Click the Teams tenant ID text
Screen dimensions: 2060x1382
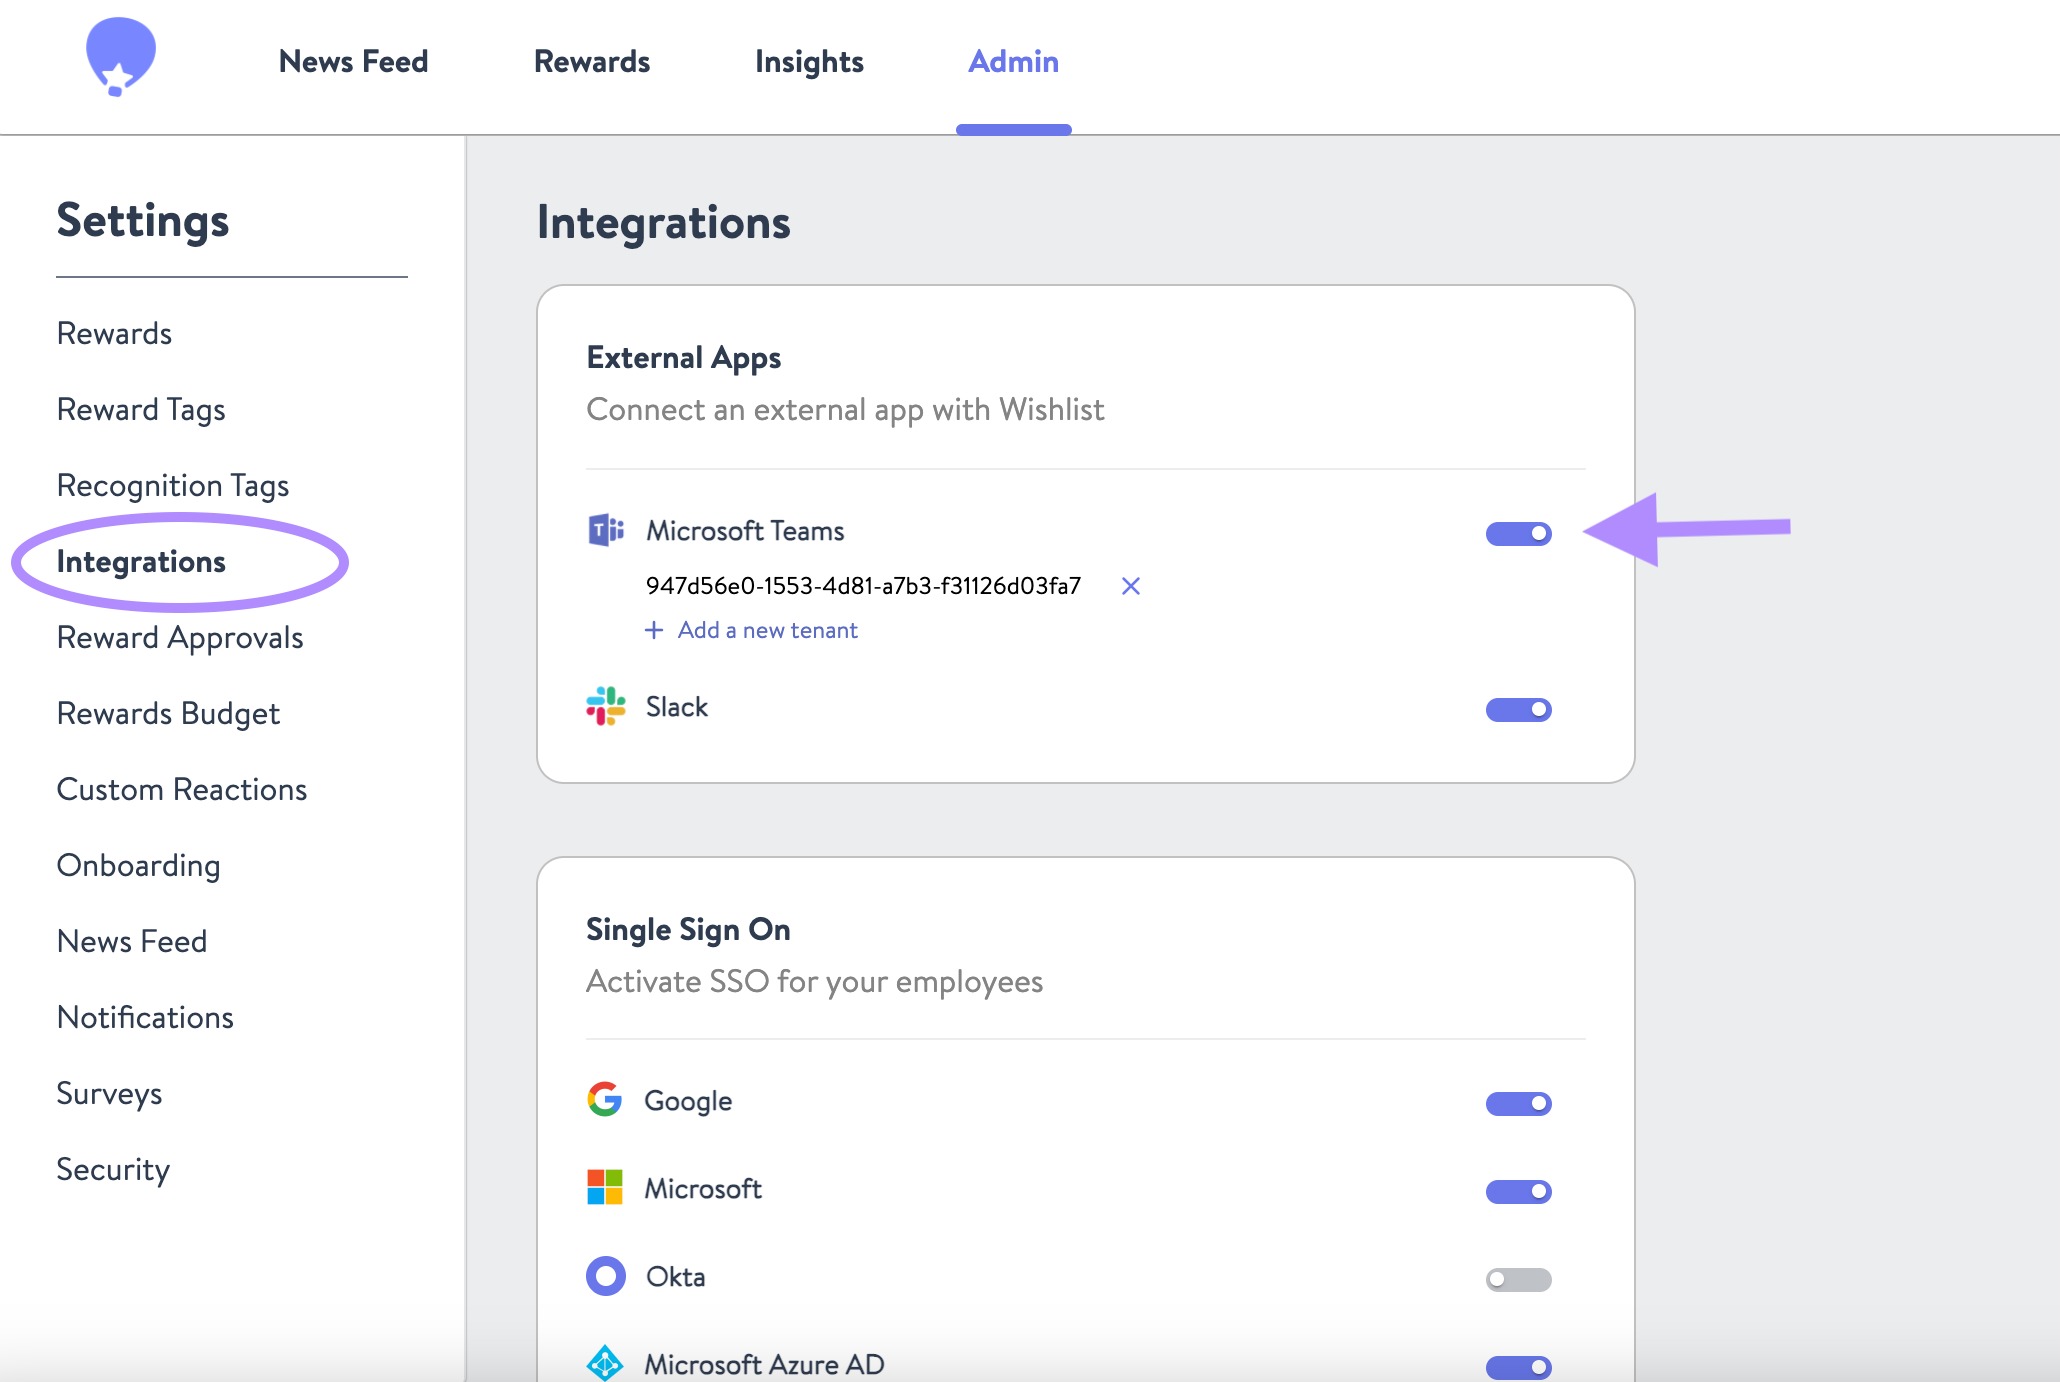click(863, 586)
